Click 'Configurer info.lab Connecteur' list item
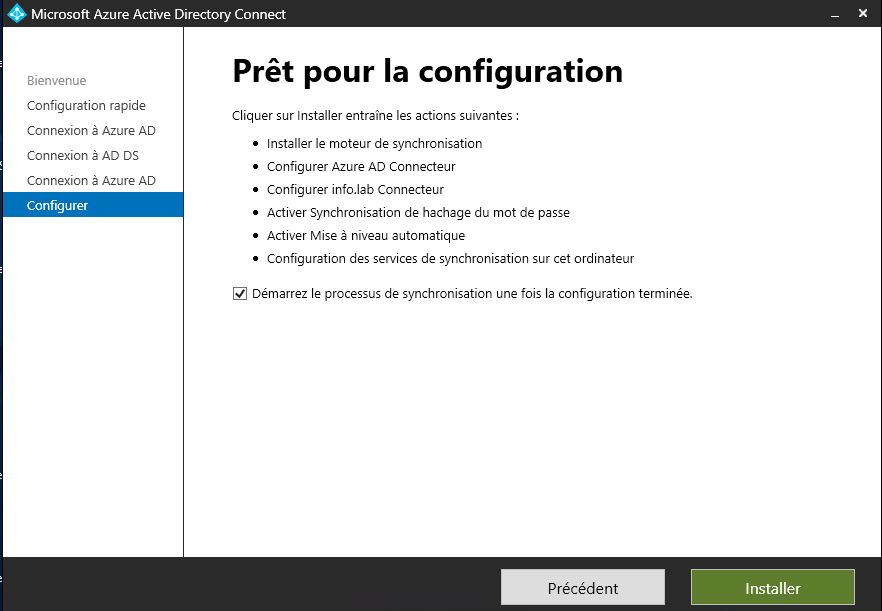The height and width of the screenshot is (611, 882). (355, 190)
